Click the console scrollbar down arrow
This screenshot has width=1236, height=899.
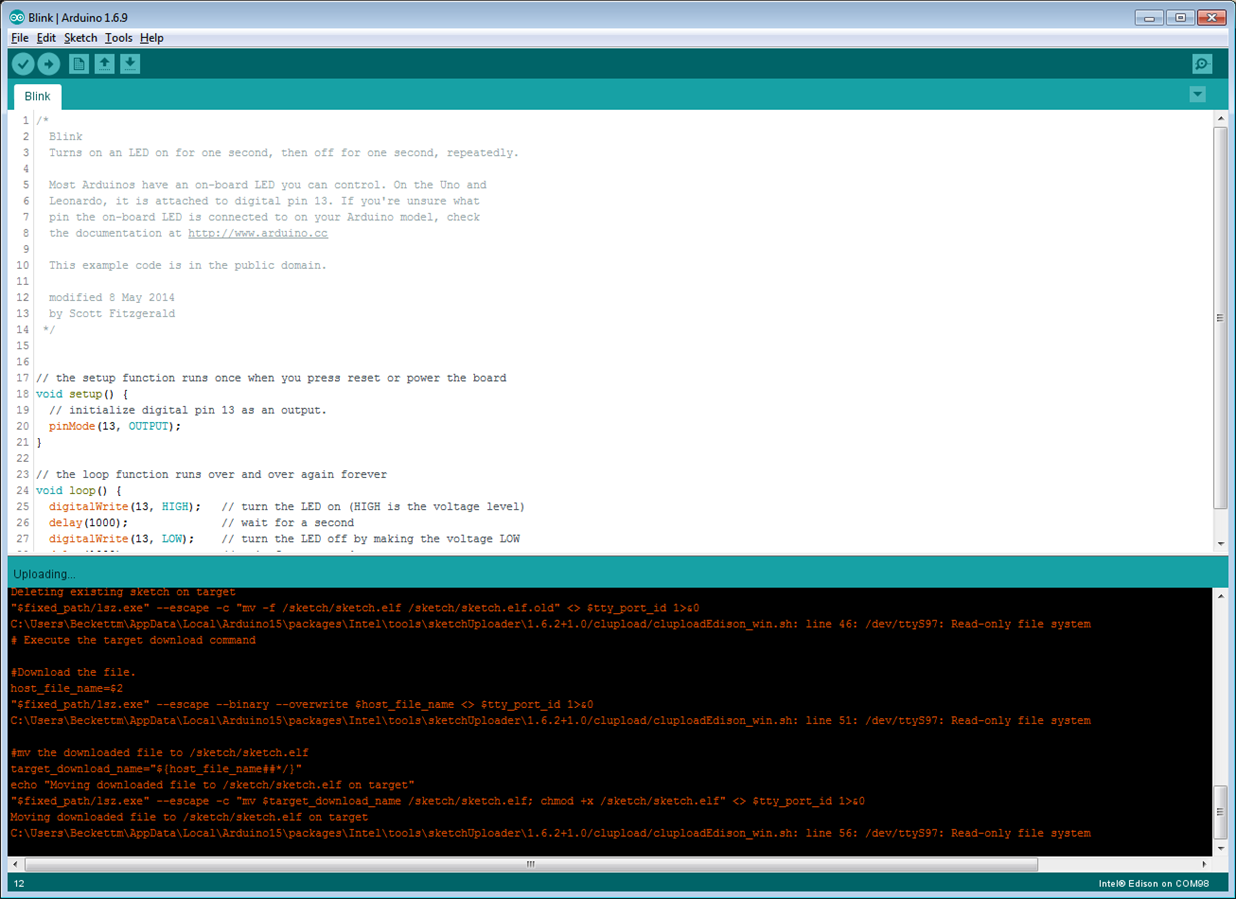pyautogui.click(x=1220, y=849)
